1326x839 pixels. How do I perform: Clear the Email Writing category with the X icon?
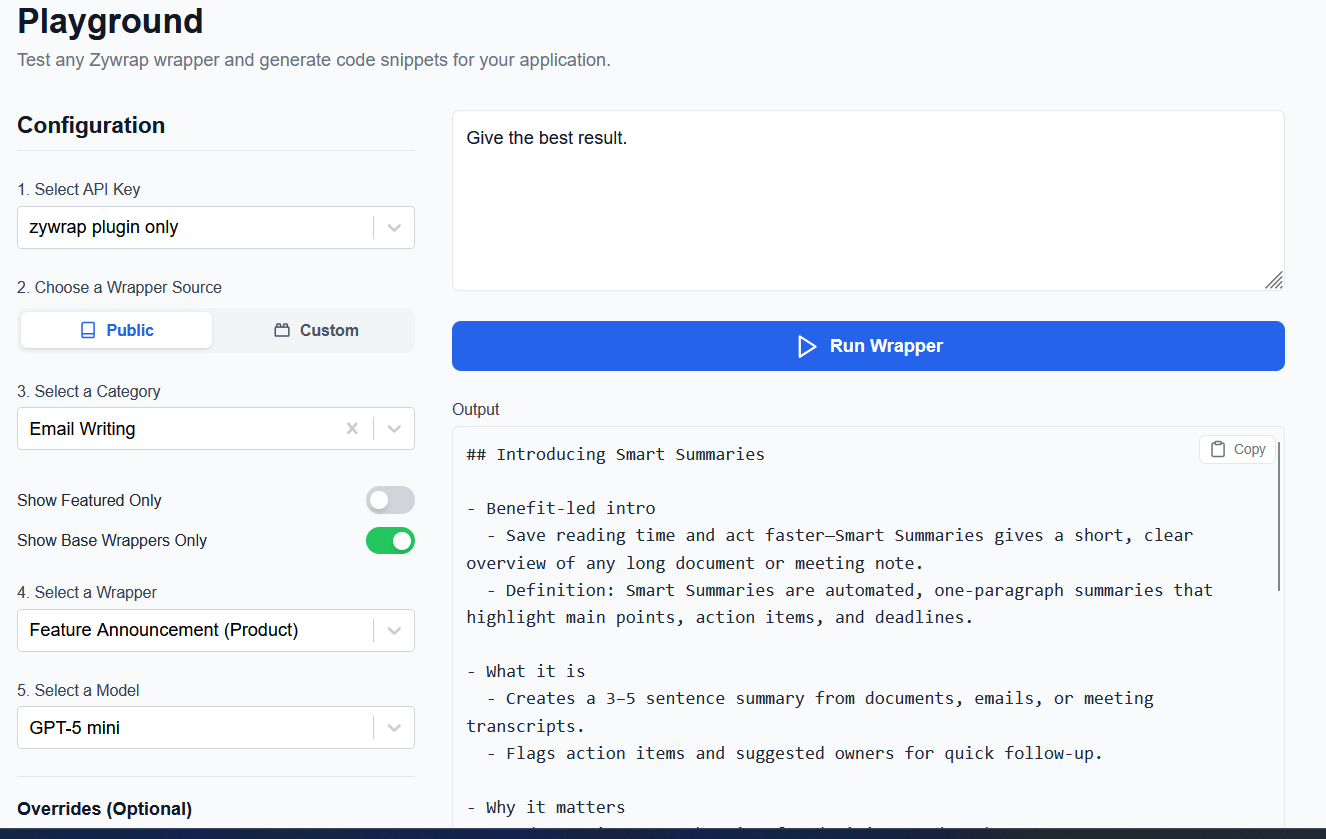tap(352, 428)
